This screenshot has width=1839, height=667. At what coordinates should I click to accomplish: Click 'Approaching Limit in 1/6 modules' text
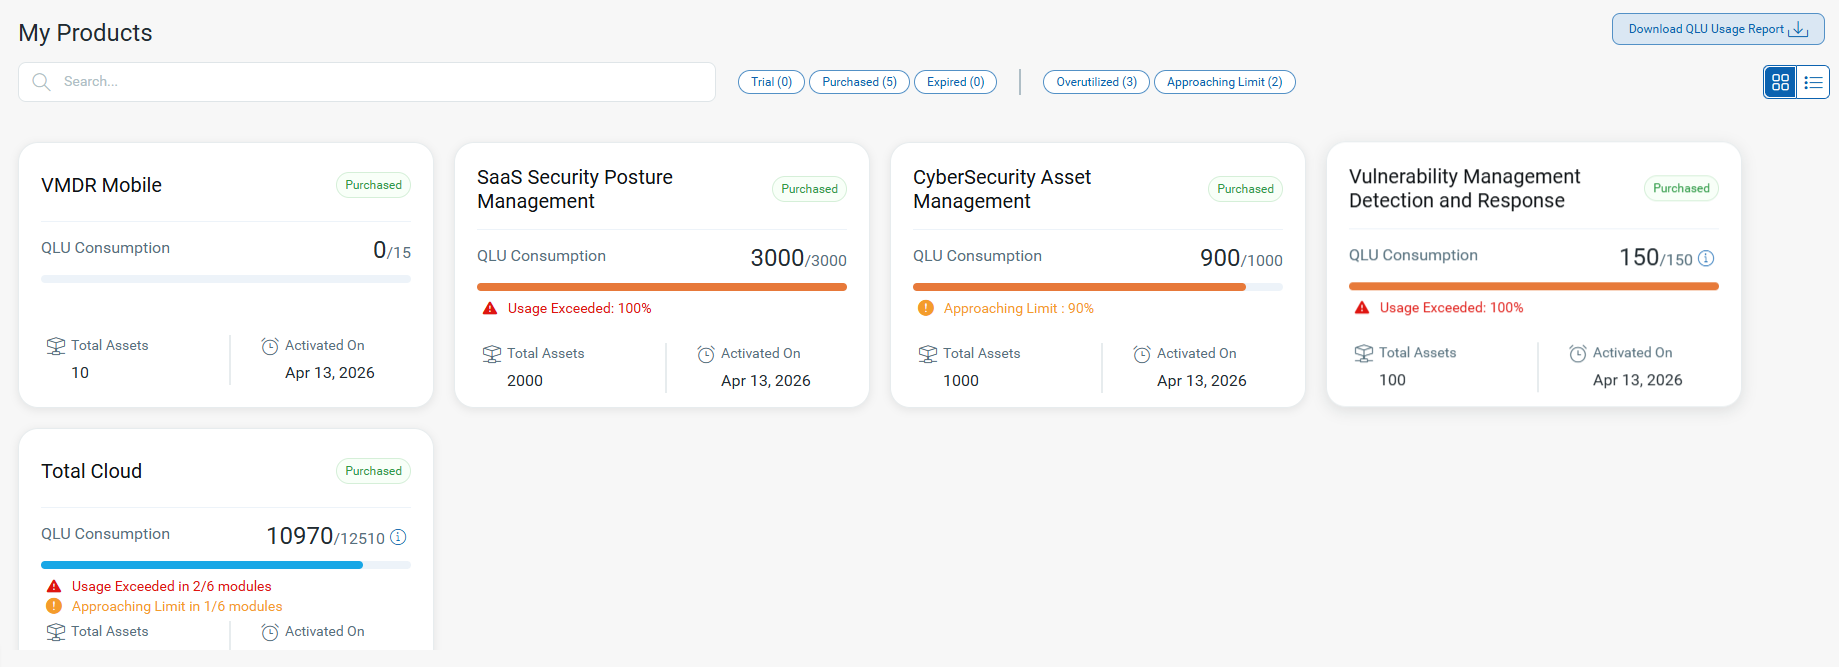click(177, 606)
